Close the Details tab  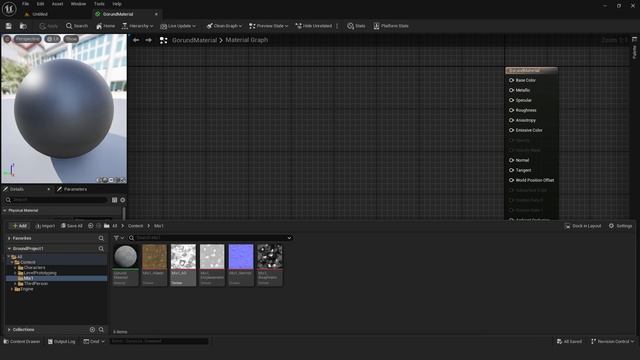click(x=49, y=189)
